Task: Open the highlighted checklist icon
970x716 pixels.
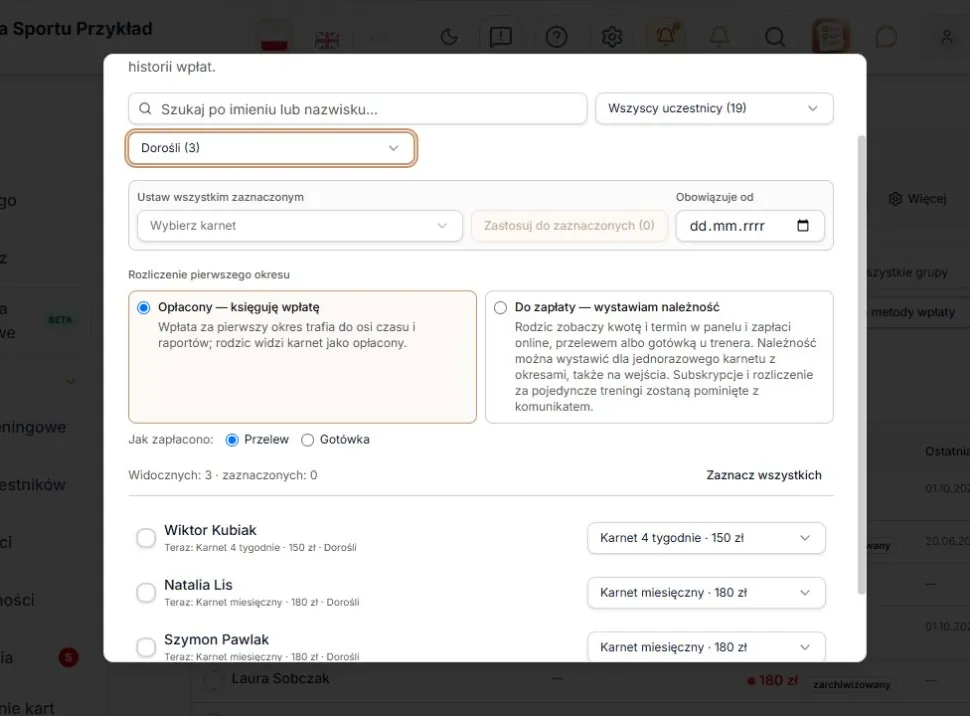Action: click(x=831, y=36)
